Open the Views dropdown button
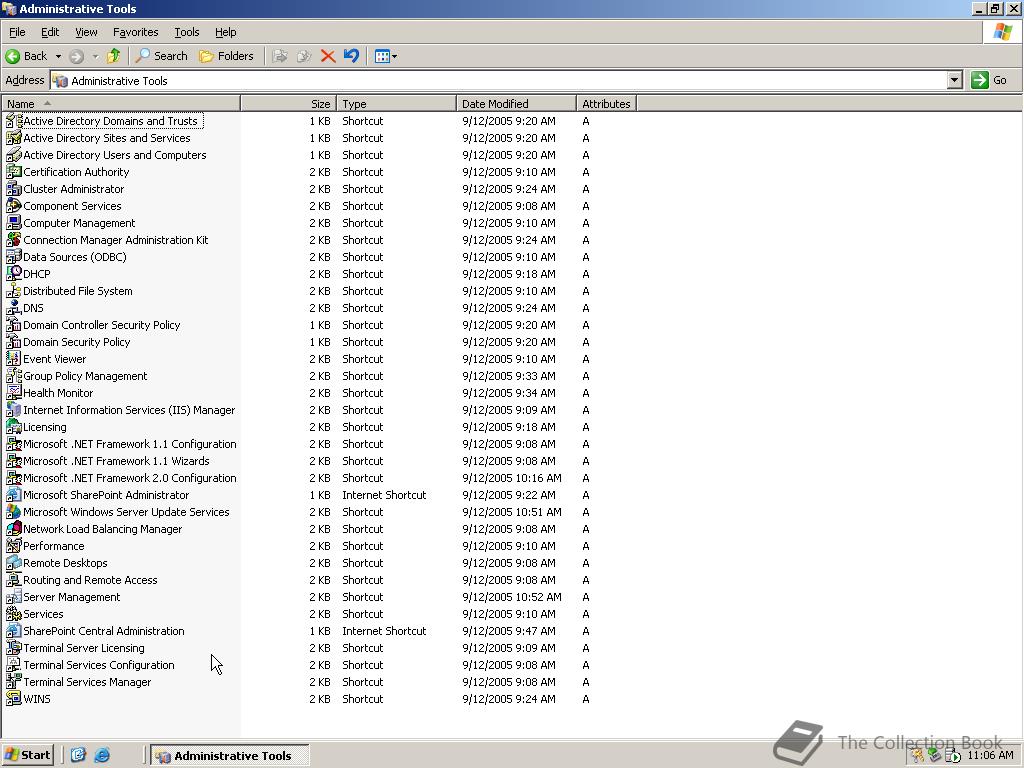 385,56
